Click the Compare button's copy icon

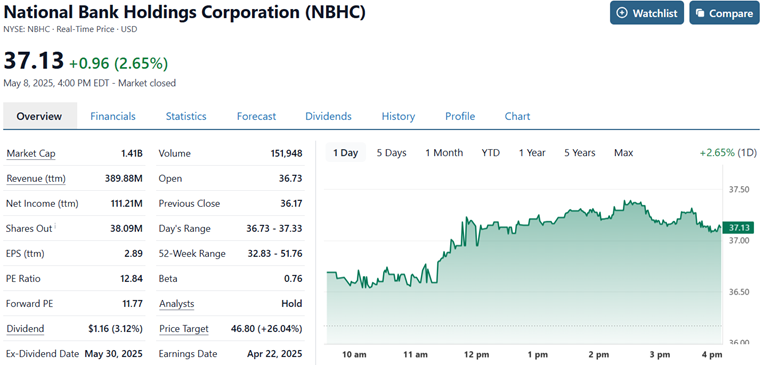[x=700, y=13]
